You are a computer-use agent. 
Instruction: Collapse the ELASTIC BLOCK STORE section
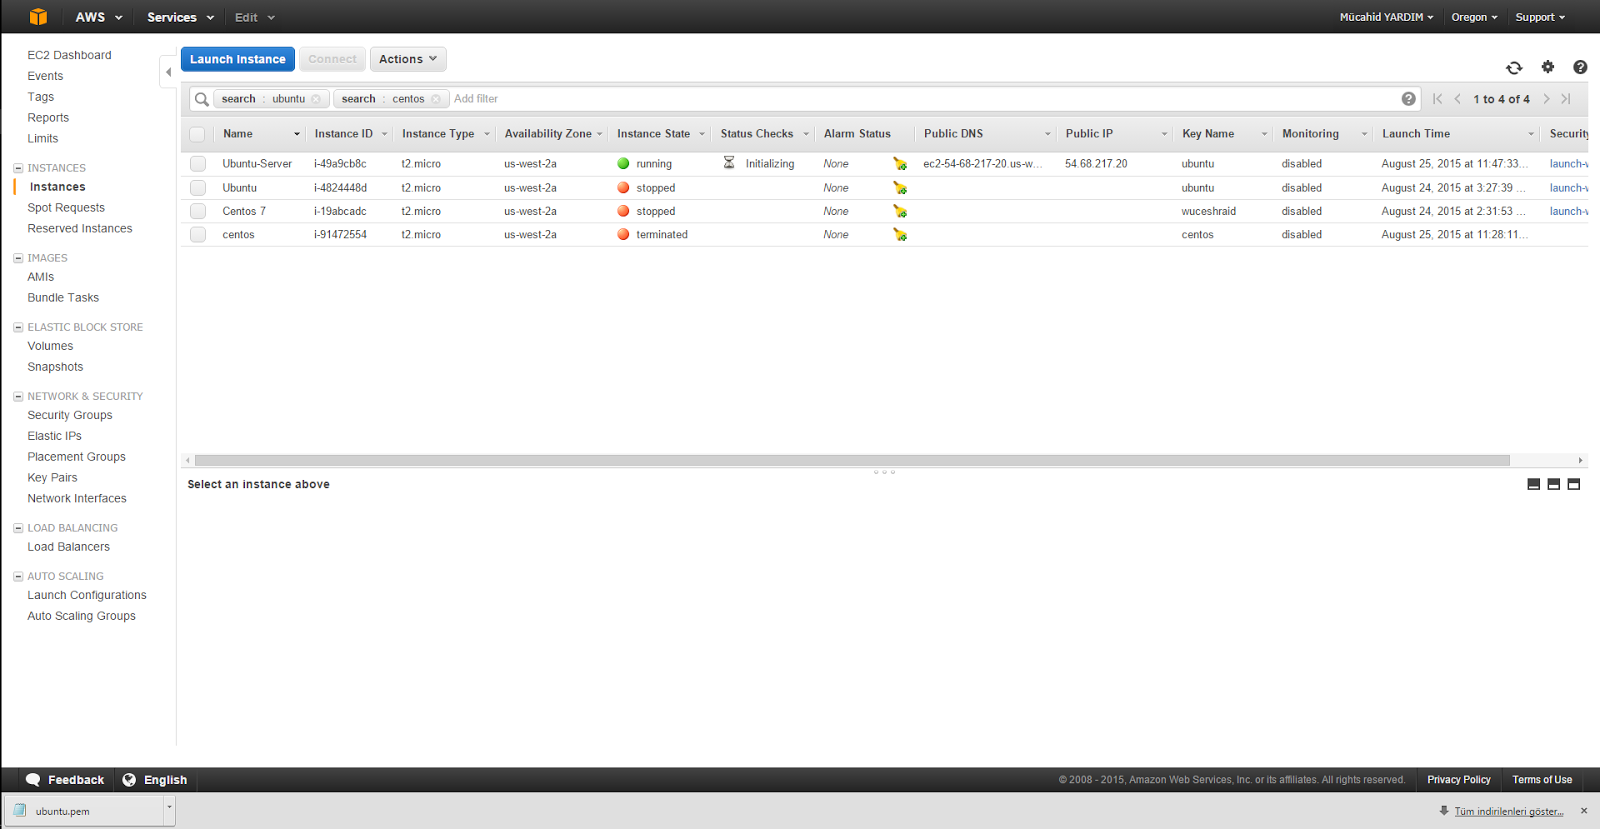pyautogui.click(x=18, y=327)
